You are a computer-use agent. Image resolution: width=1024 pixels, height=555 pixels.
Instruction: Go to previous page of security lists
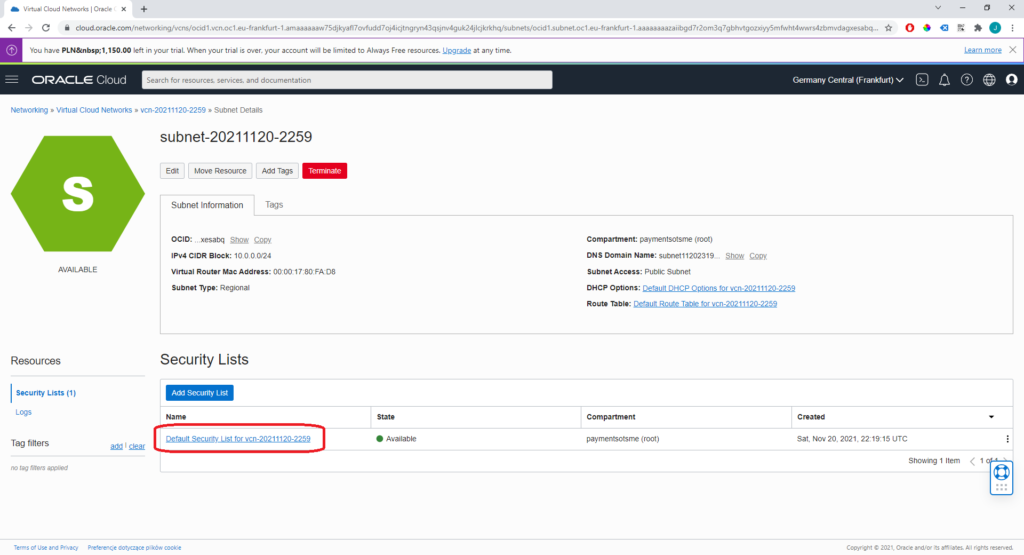pyautogui.click(x=972, y=461)
